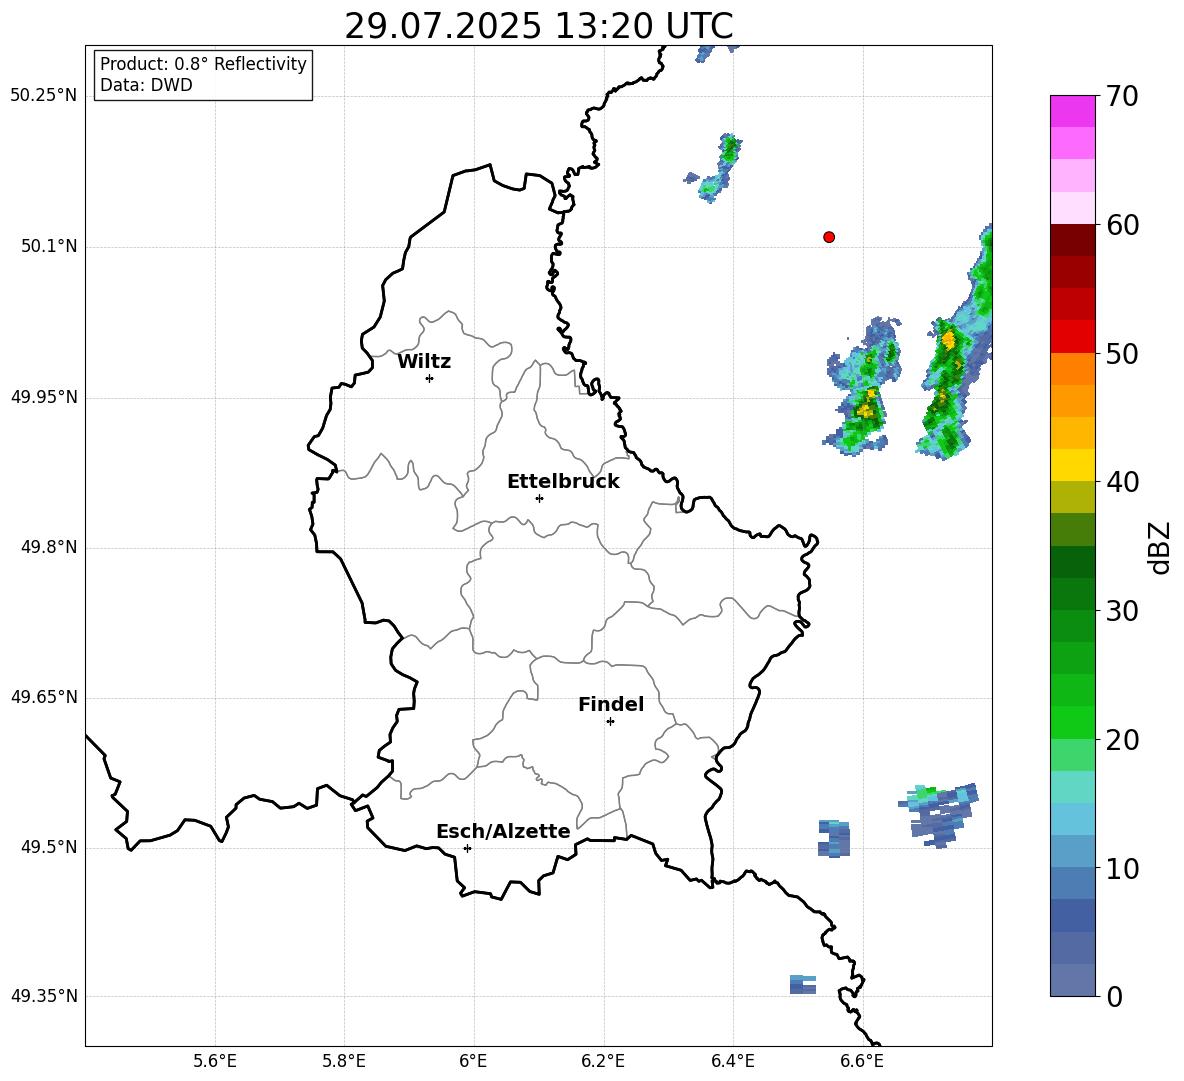Click the magenta top colorbar swatch
This screenshot has height=1081, width=1184.
coord(1072,111)
